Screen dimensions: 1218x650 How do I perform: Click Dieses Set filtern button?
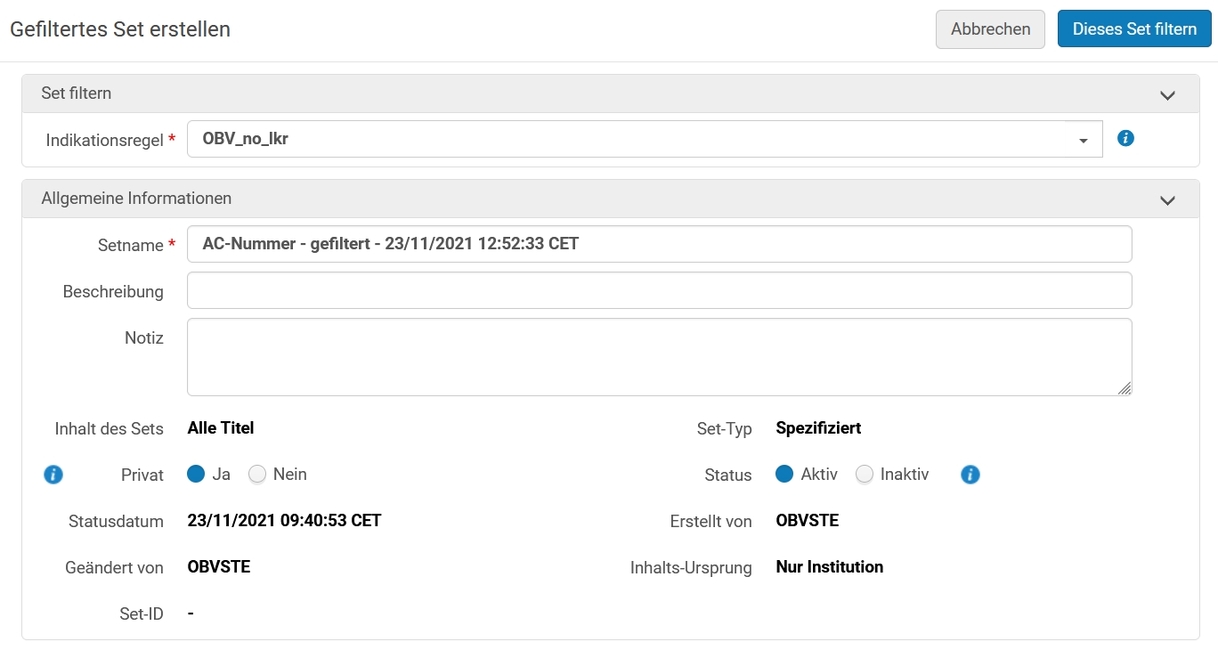[x=1134, y=29]
